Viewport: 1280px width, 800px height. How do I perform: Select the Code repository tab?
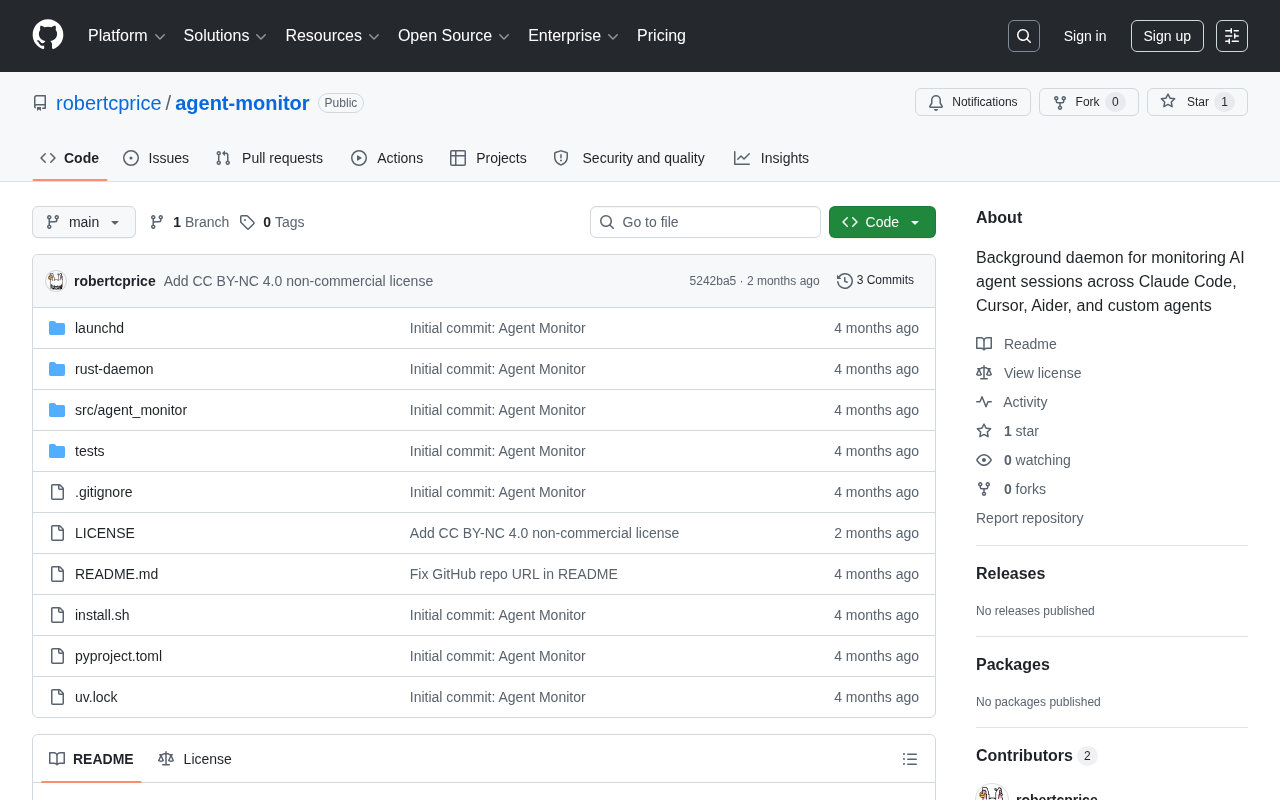pos(70,158)
